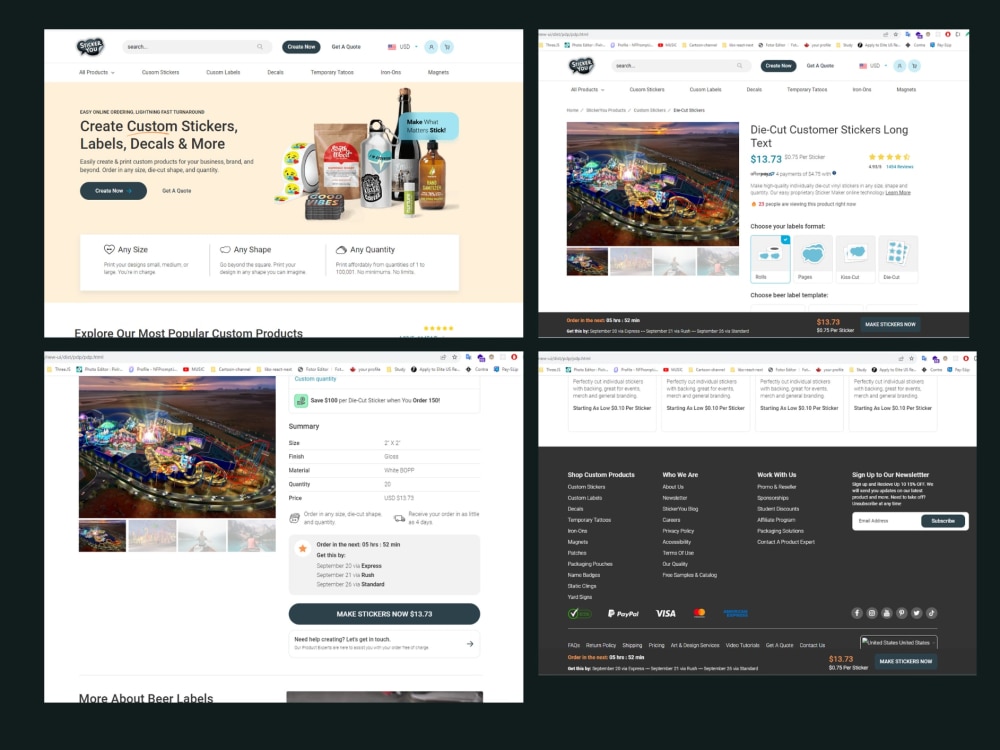This screenshot has height=750, width=1000.
Task: Select the Pages label format option
Action: (812, 259)
